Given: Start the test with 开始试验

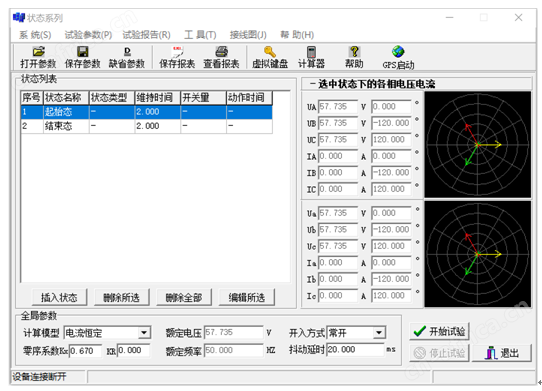Looking at the screenshot, I should tap(439, 332).
